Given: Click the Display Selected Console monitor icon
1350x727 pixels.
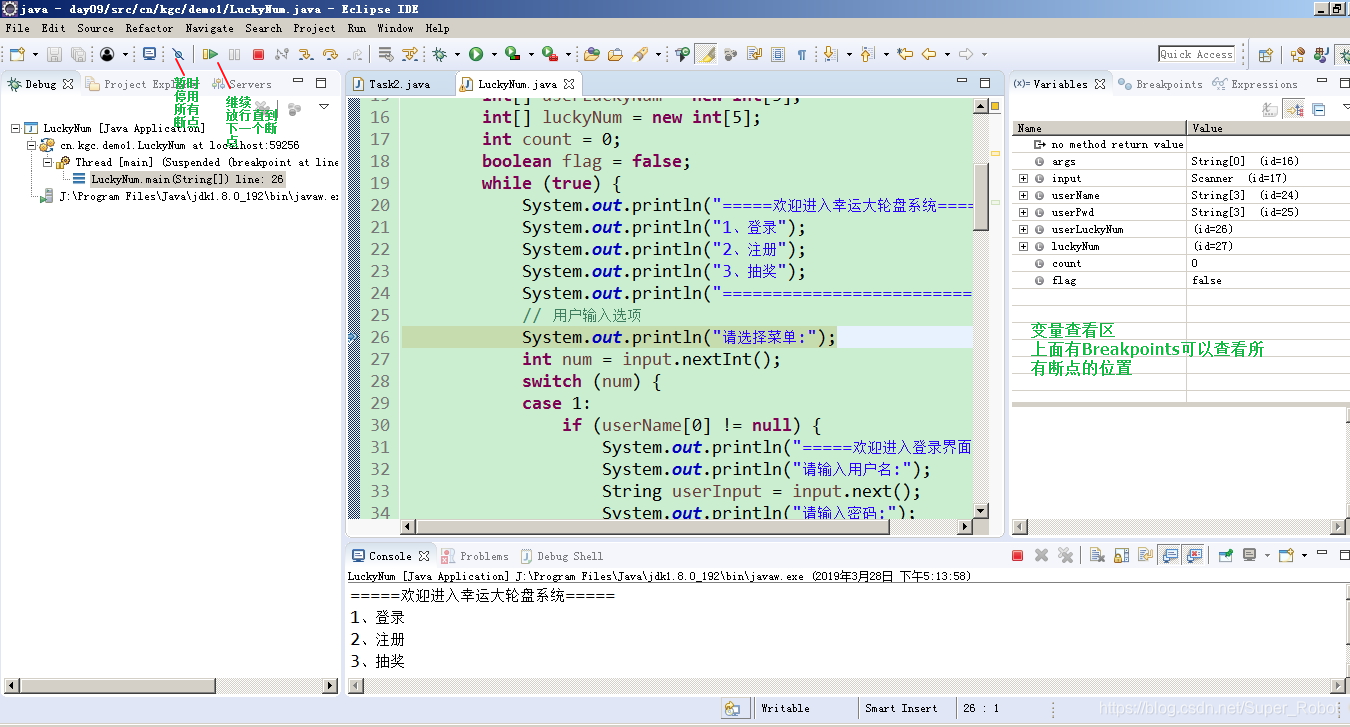Looking at the screenshot, I should (x=1249, y=555).
